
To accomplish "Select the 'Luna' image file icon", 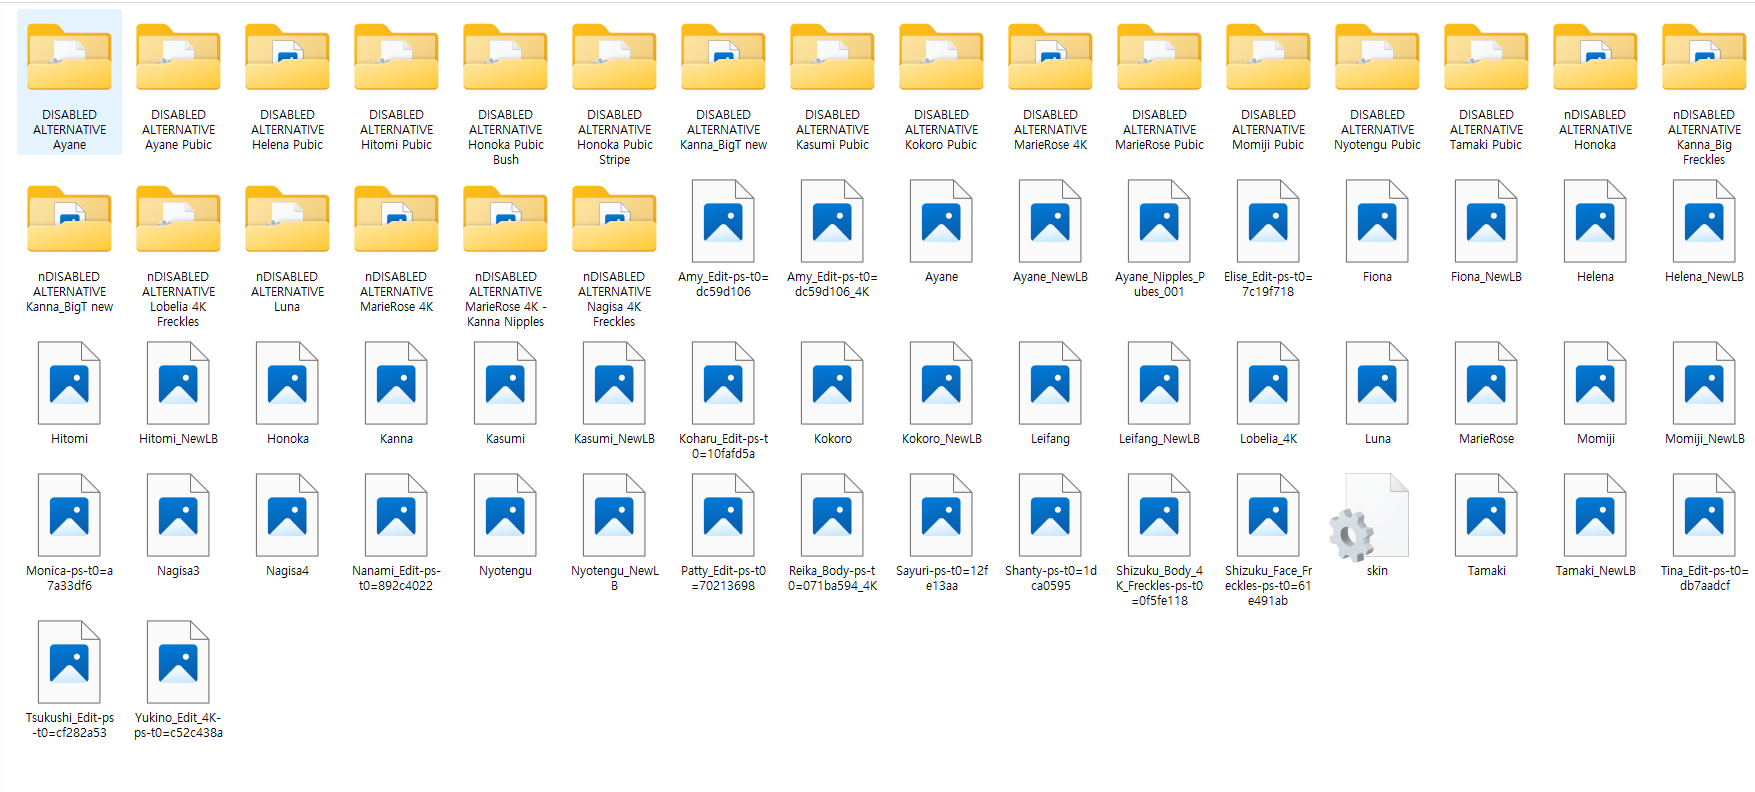I will (1377, 383).
